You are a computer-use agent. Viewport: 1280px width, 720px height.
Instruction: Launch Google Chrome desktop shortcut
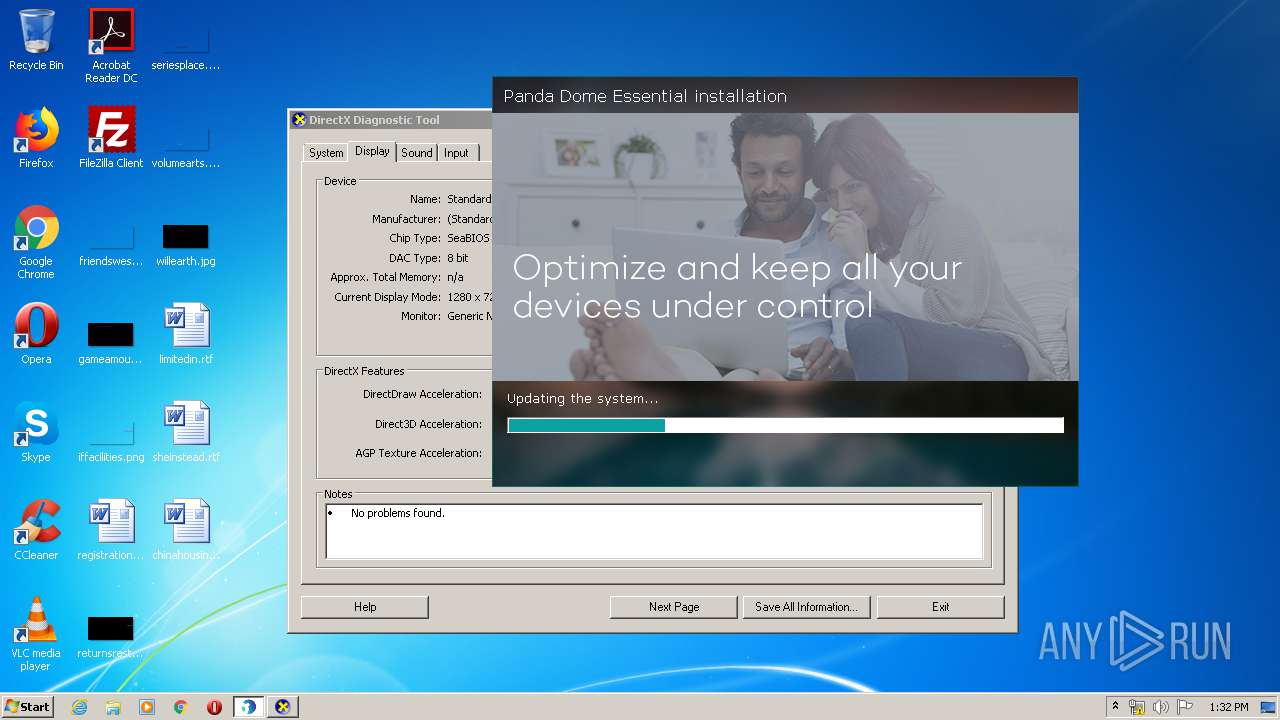coord(36,242)
